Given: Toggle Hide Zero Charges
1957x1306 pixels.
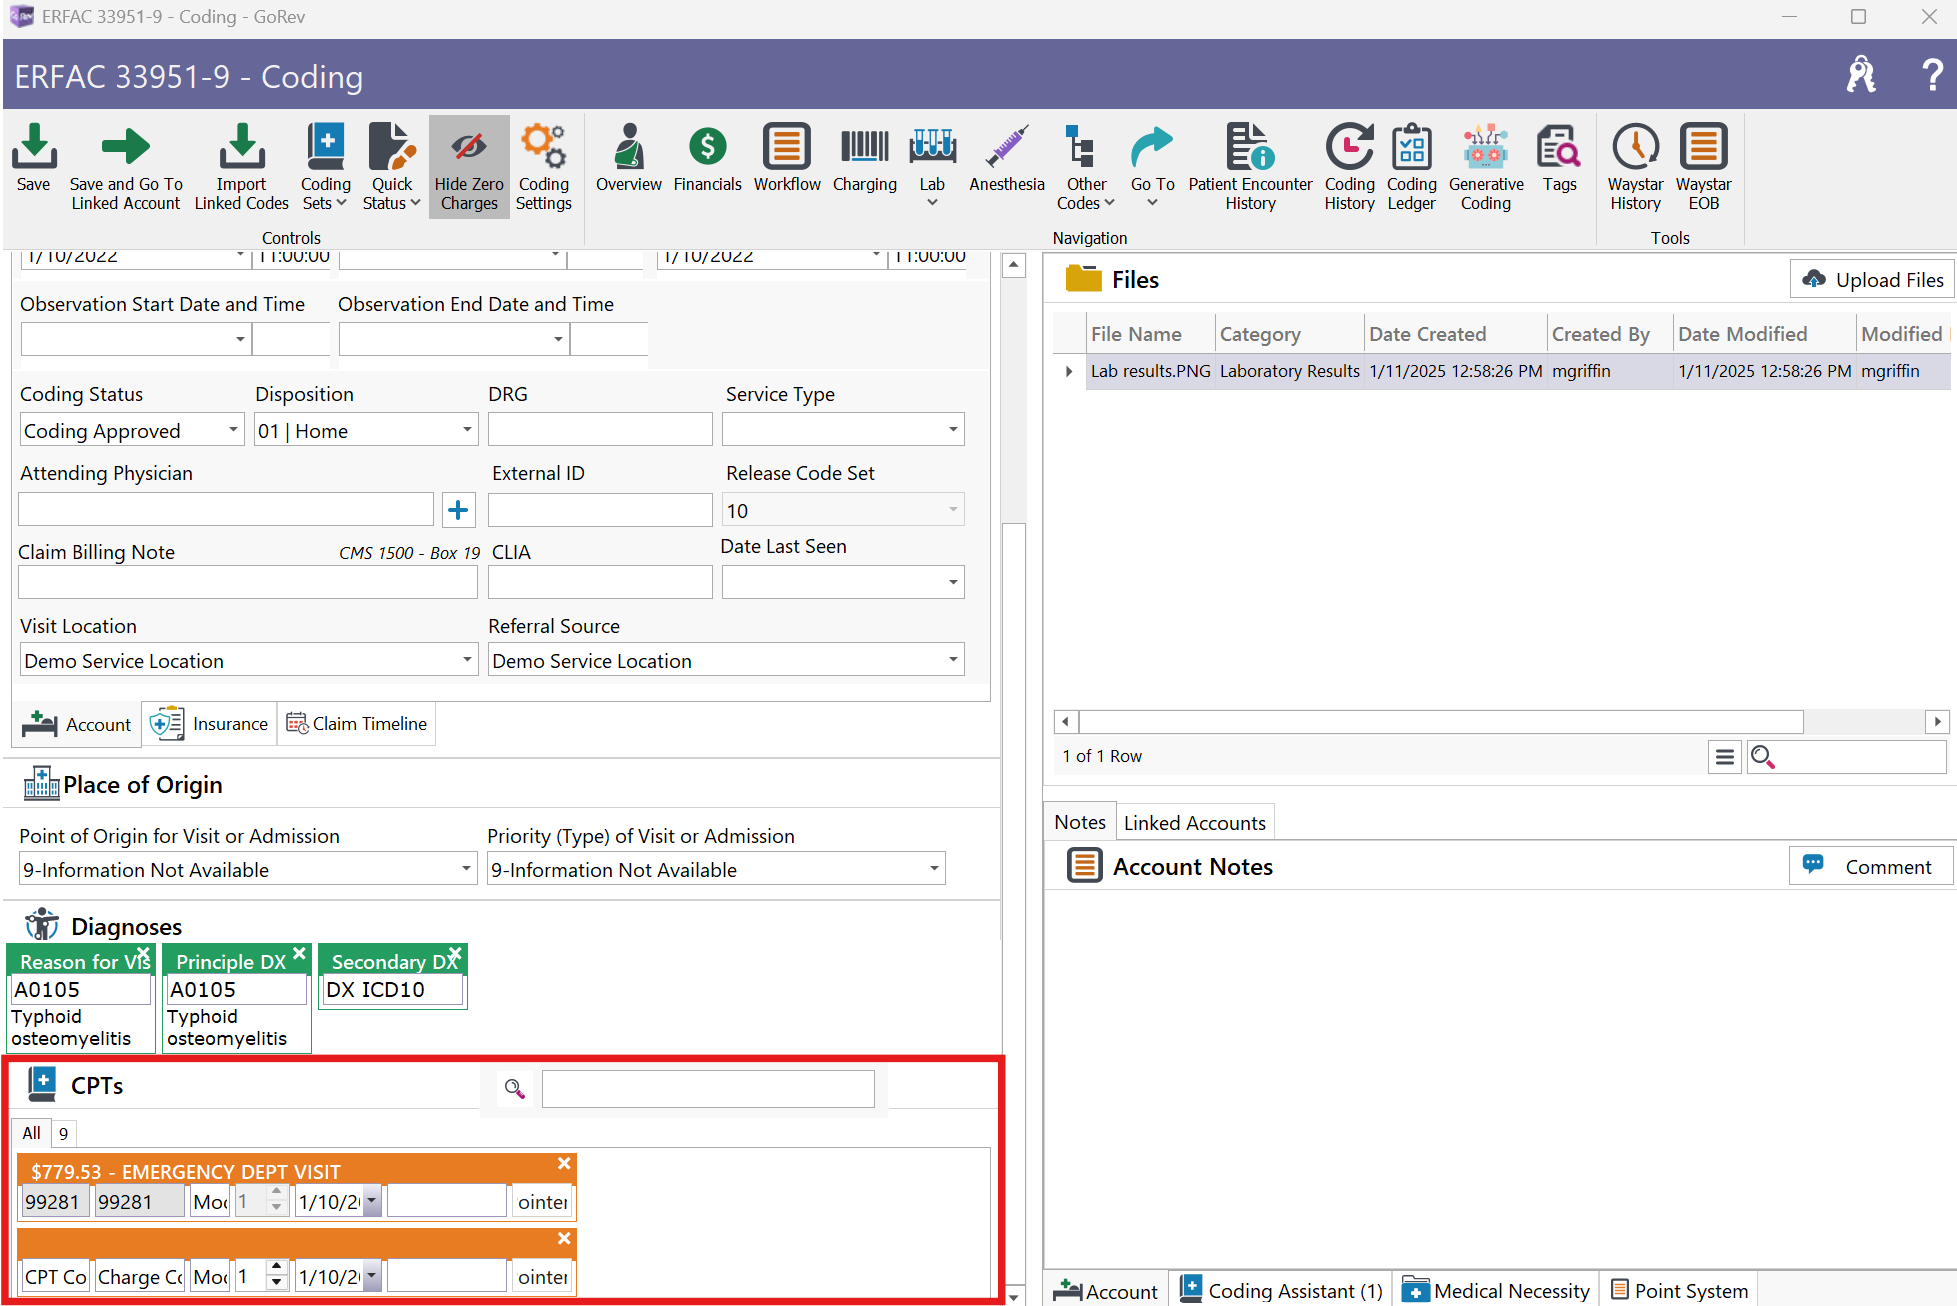Looking at the screenshot, I should click(x=469, y=165).
